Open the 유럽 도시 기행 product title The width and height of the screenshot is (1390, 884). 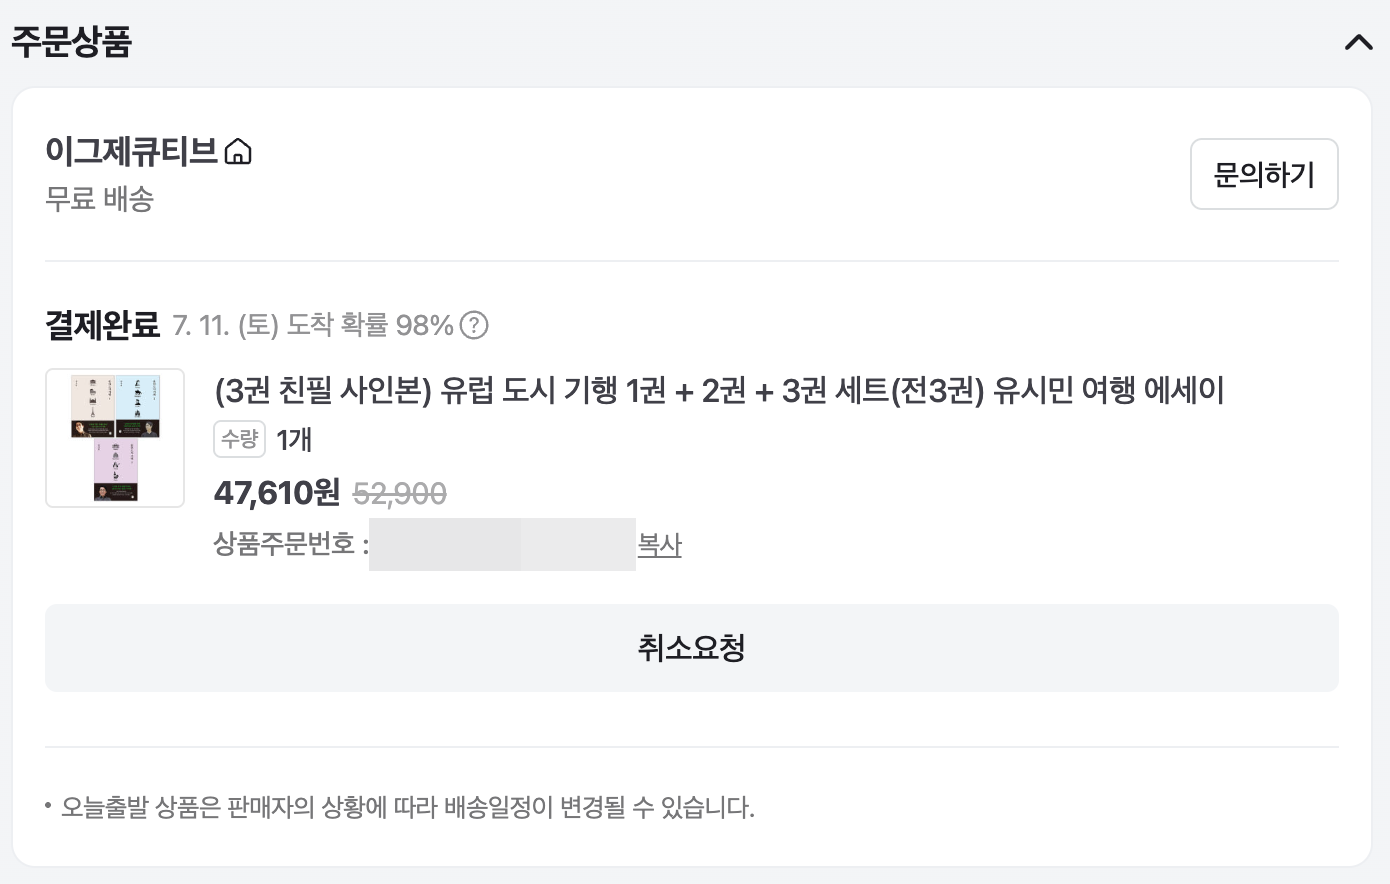(x=719, y=390)
